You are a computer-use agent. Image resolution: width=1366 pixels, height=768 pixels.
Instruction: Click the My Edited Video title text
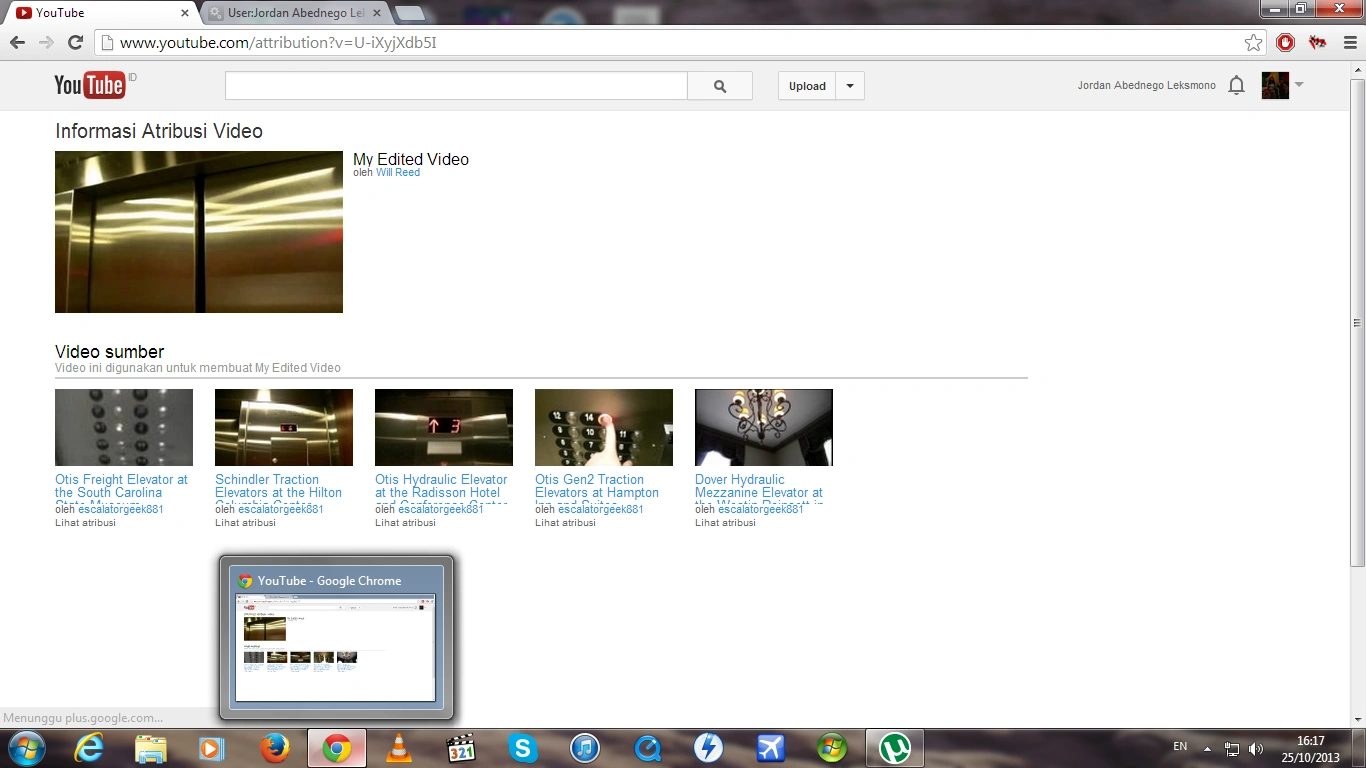pos(411,159)
